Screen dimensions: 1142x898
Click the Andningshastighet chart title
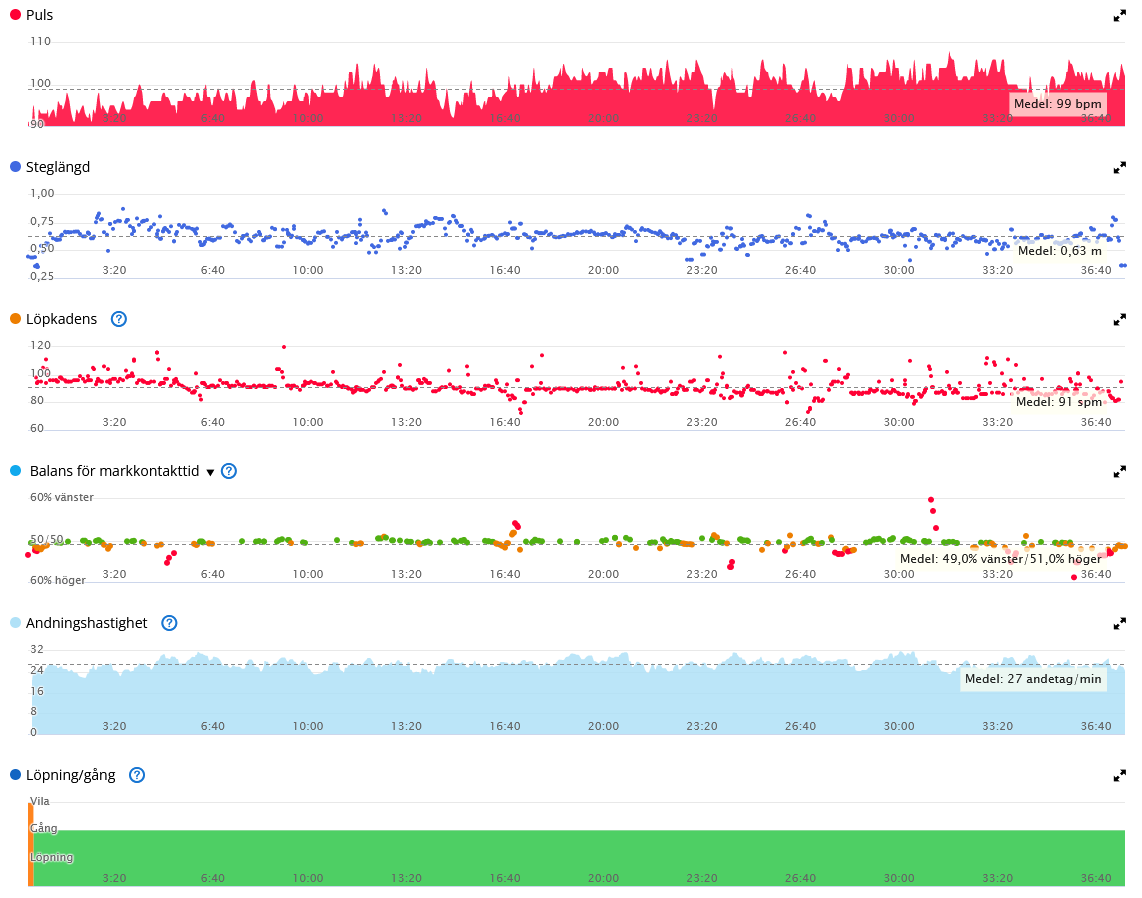point(86,623)
